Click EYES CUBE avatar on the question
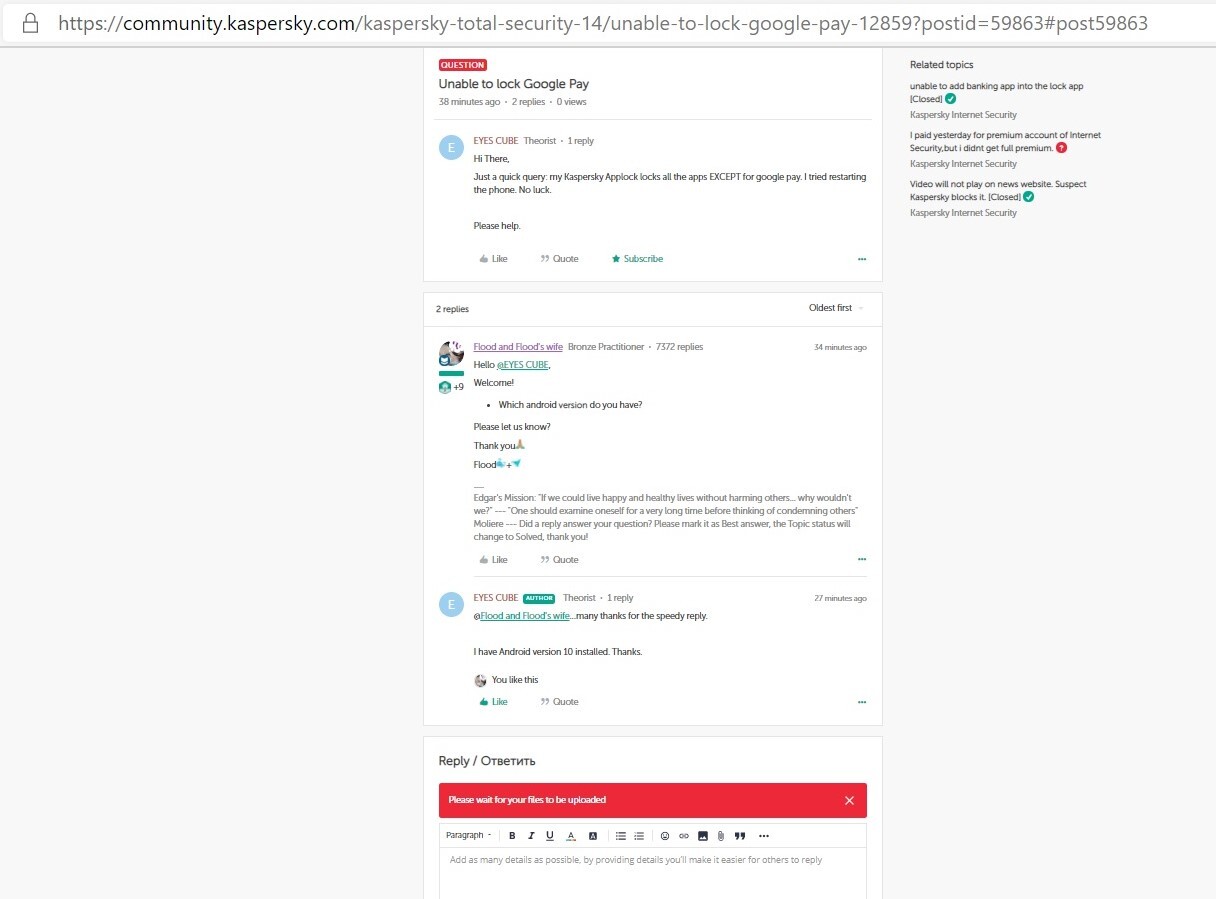This screenshot has width=1216, height=899. click(x=451, y=148)
